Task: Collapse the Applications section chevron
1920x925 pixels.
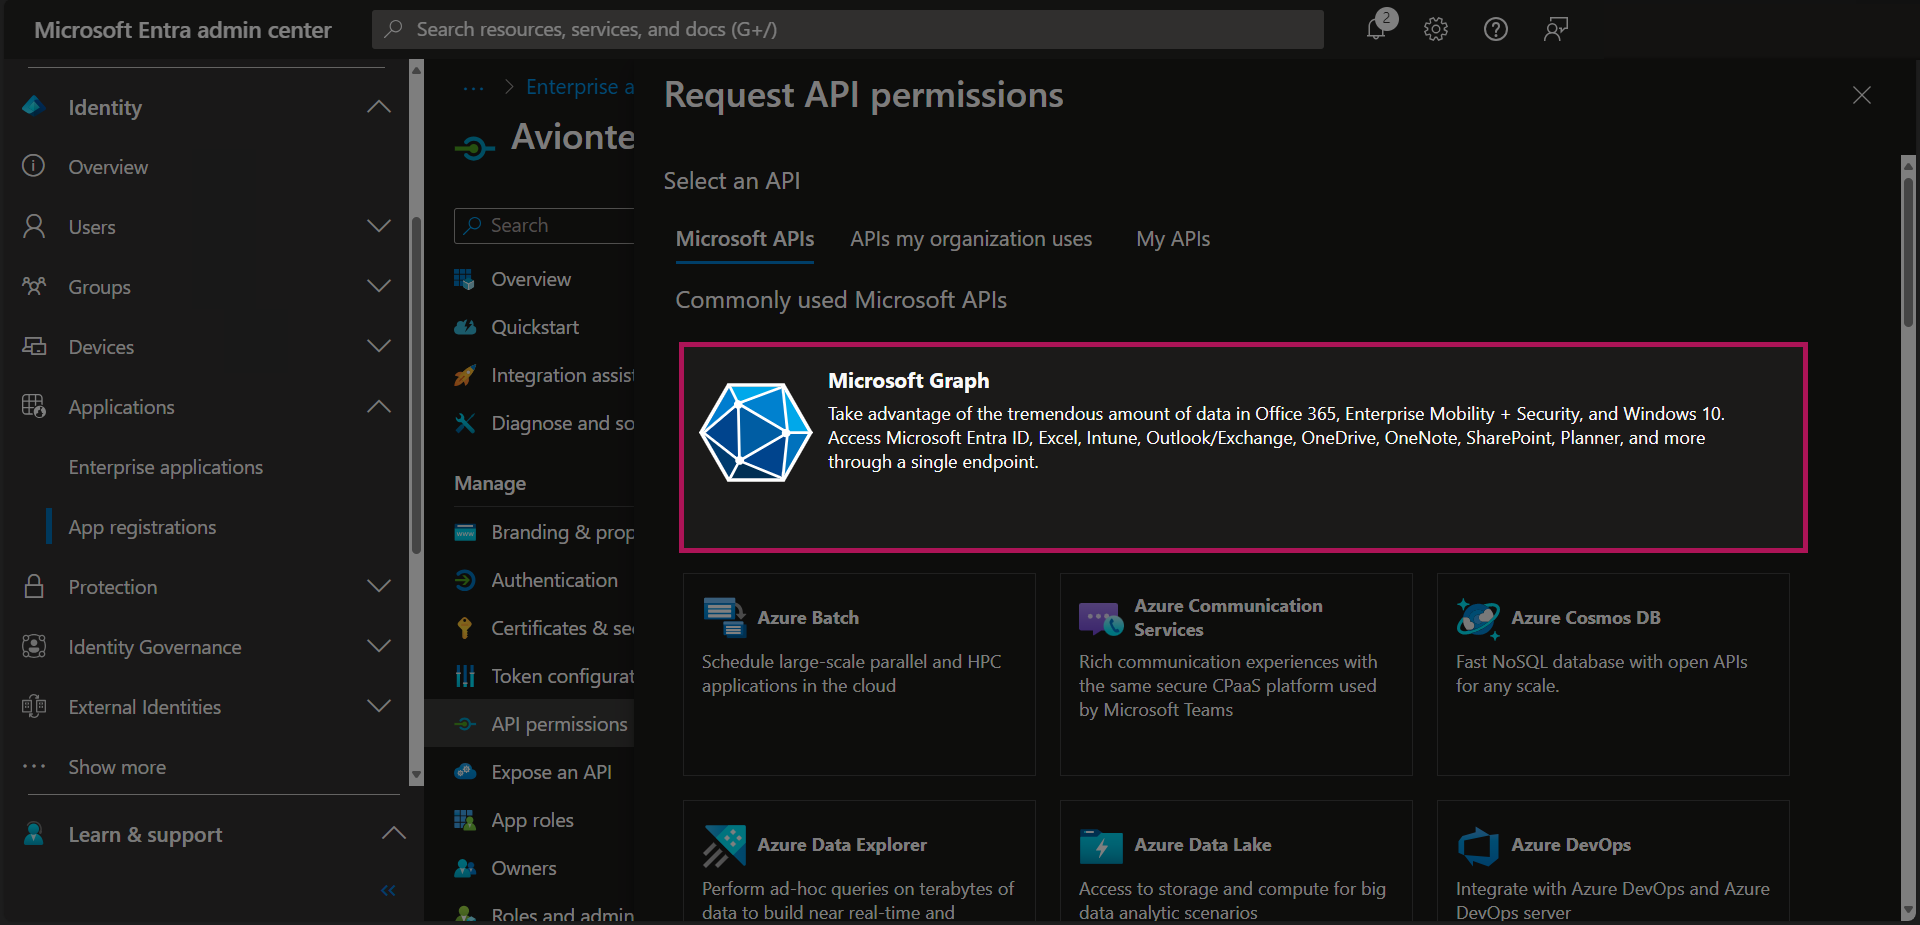Action: point(379,407)
